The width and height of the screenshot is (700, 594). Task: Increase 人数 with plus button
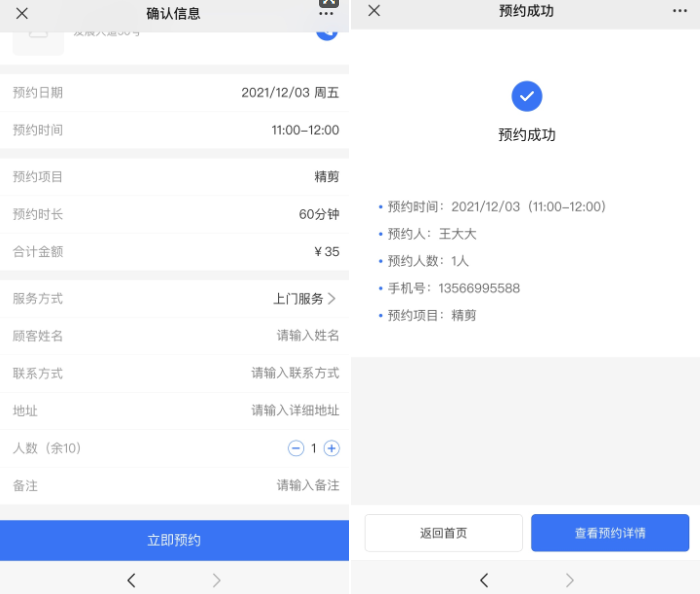[331, 448]
